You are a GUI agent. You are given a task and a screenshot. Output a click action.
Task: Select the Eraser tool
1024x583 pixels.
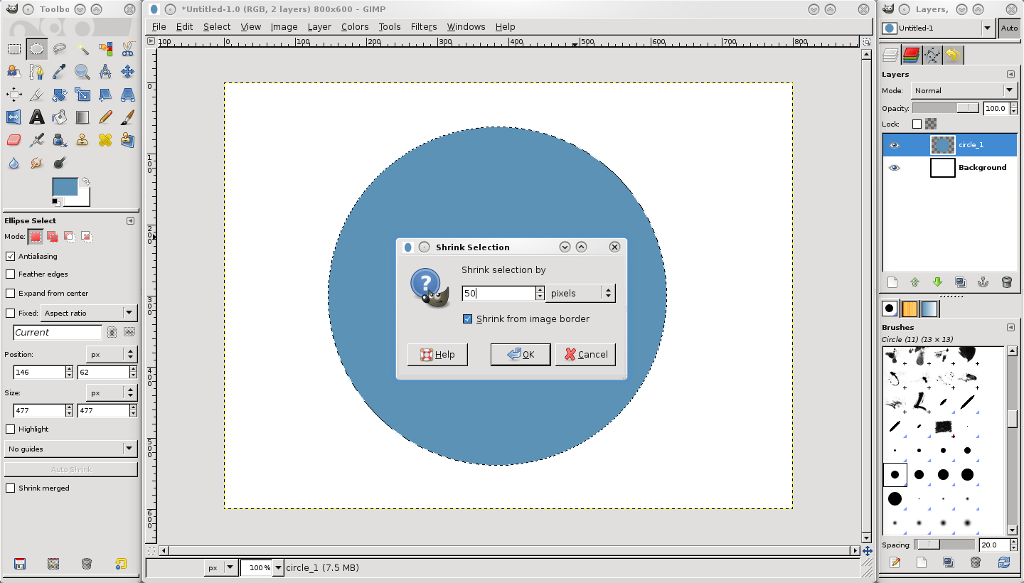click(x=14, y=140)
